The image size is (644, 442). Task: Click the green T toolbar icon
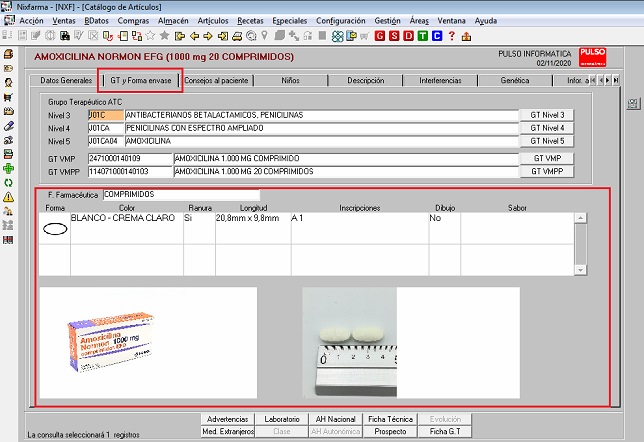(x=423, y=36)
